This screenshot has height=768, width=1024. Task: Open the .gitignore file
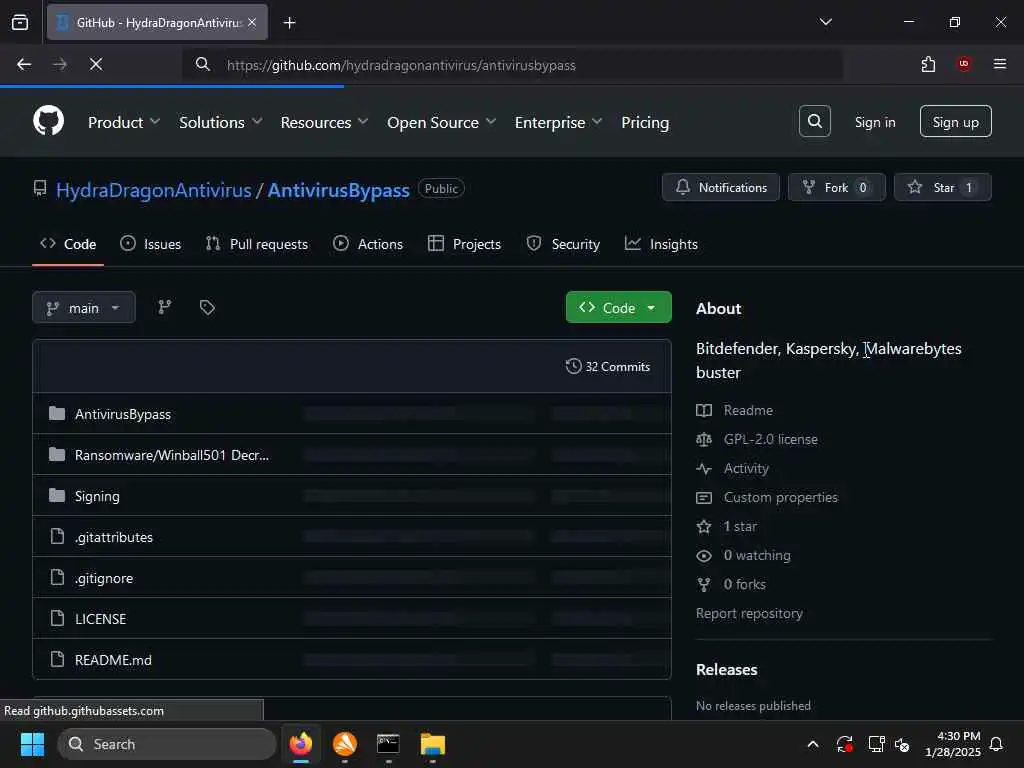coord(104,578)
